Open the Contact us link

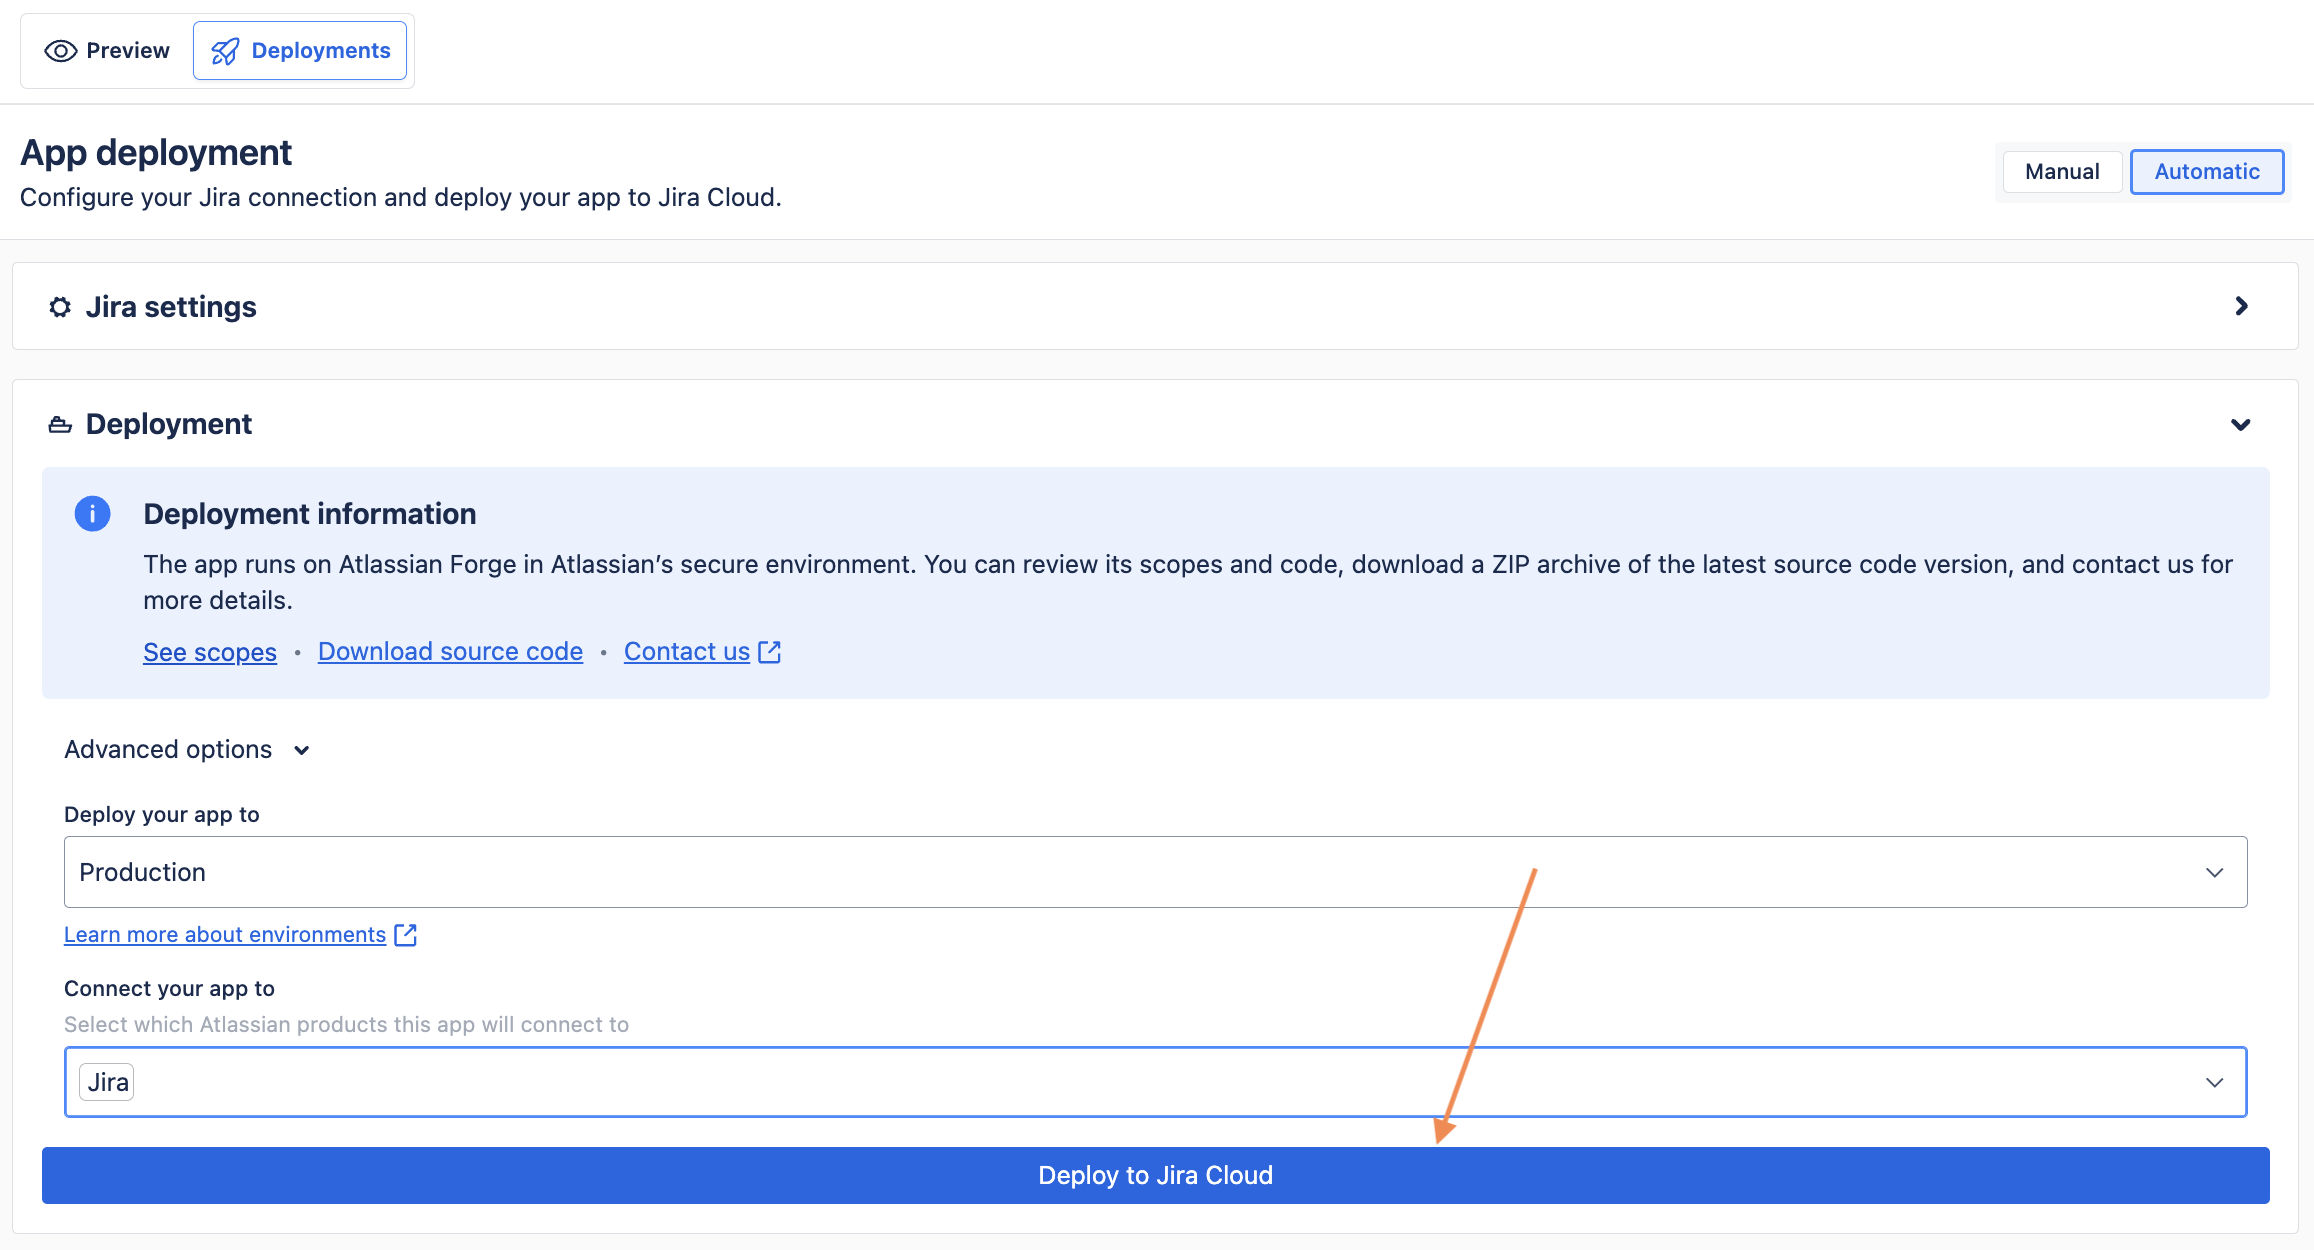tap(687, 652)
